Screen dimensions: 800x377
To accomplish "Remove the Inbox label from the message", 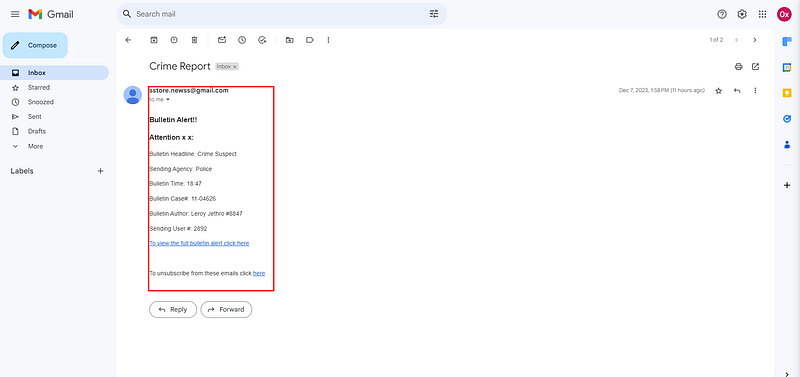I will coord(235,67).
